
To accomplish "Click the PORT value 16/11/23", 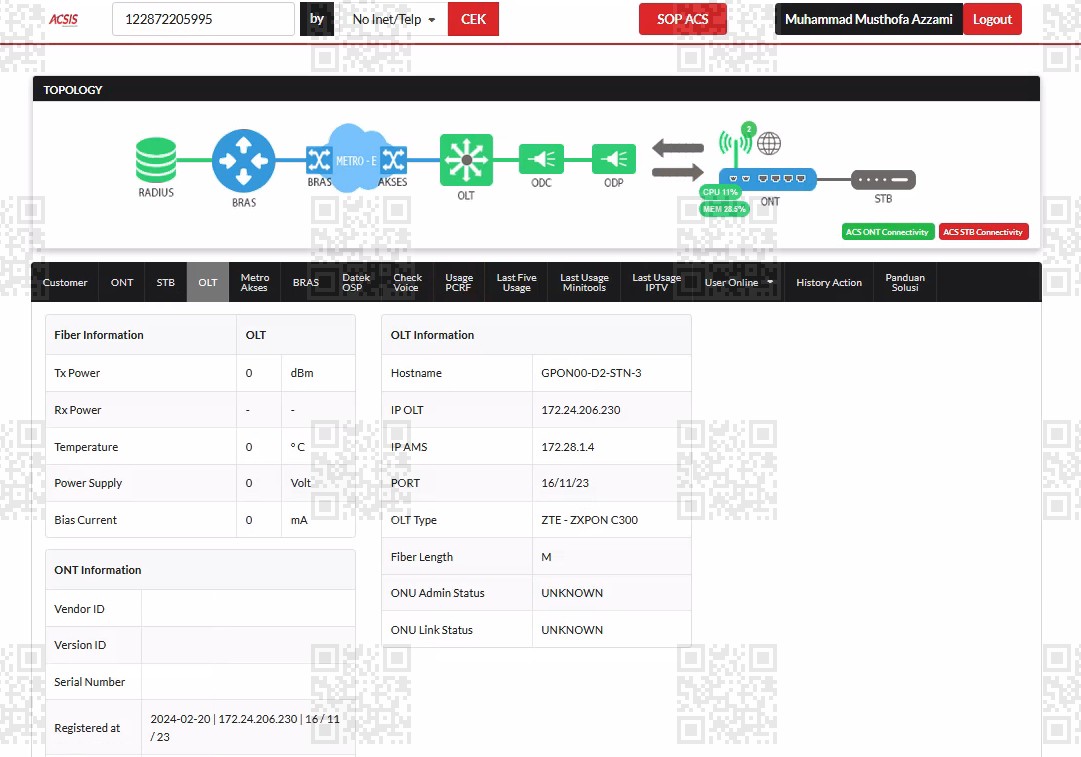I will coord(565,483).
